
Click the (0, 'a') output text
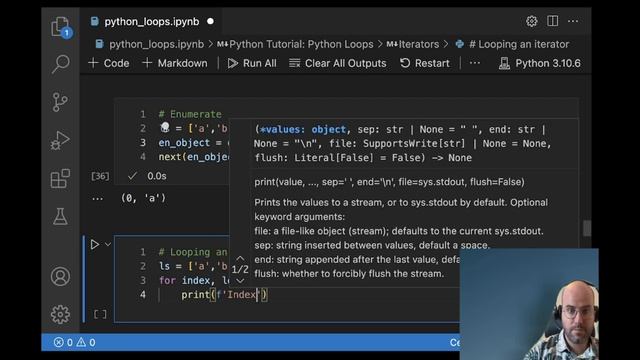[143, 198]
